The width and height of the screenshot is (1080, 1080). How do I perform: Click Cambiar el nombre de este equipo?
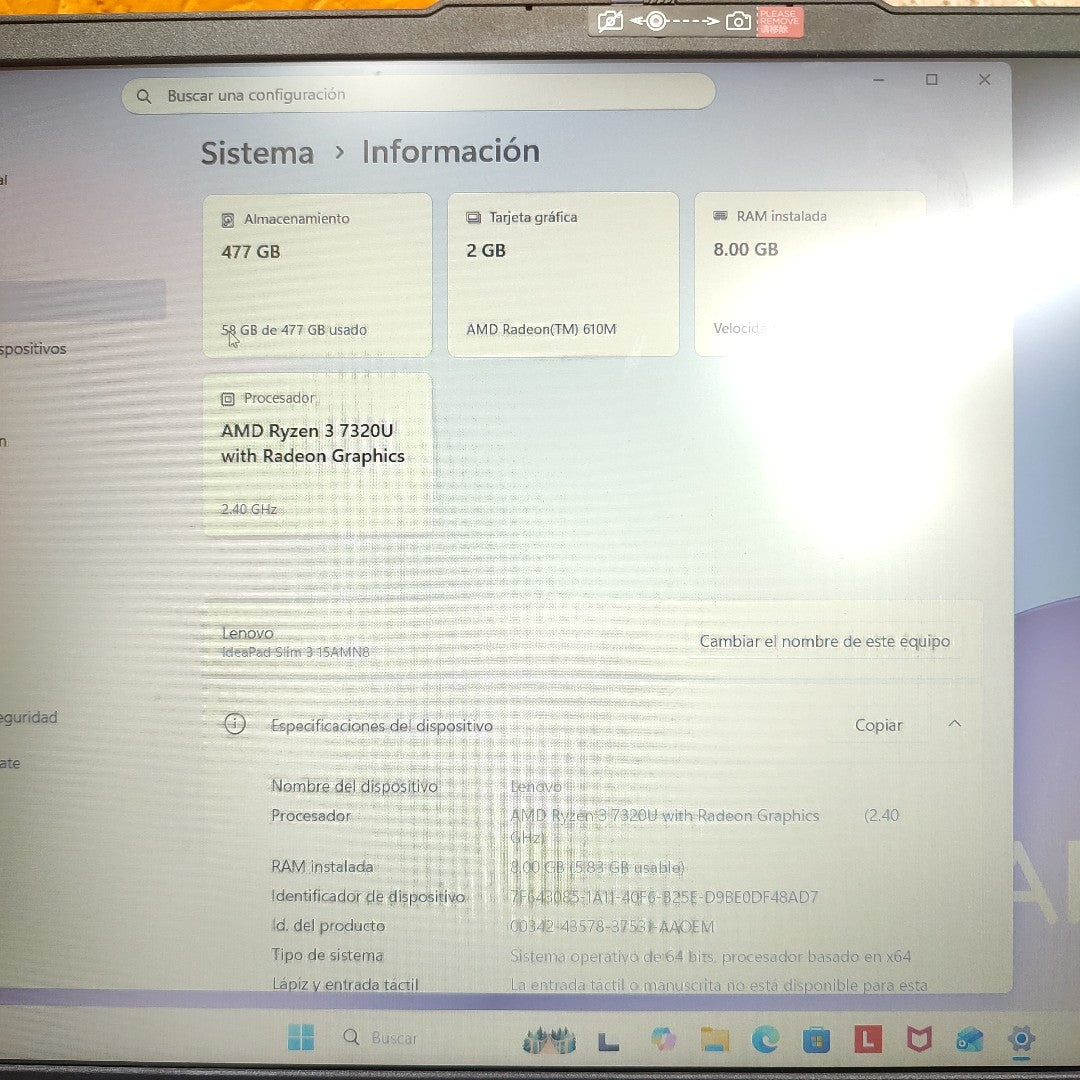[824, 641]
